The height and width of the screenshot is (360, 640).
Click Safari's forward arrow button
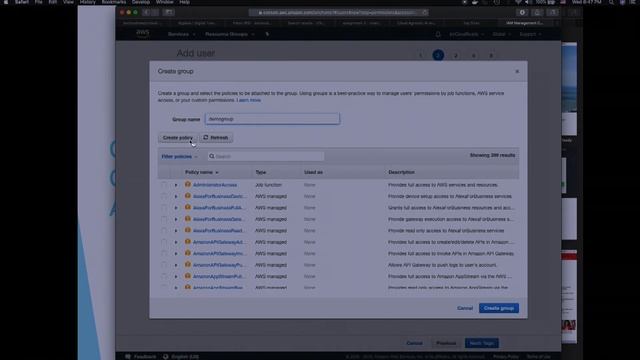click(x=155, y=13)
